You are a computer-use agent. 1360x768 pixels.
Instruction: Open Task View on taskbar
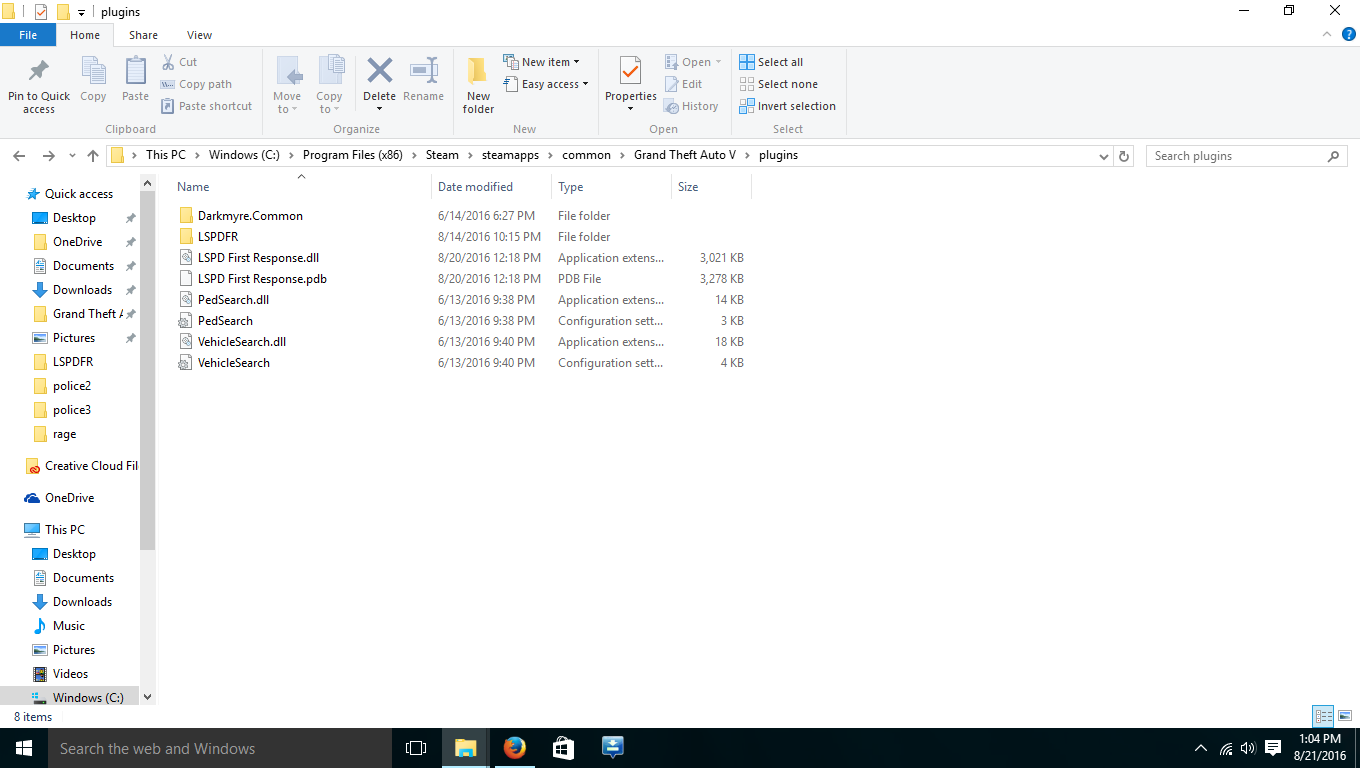coord(416,748)
